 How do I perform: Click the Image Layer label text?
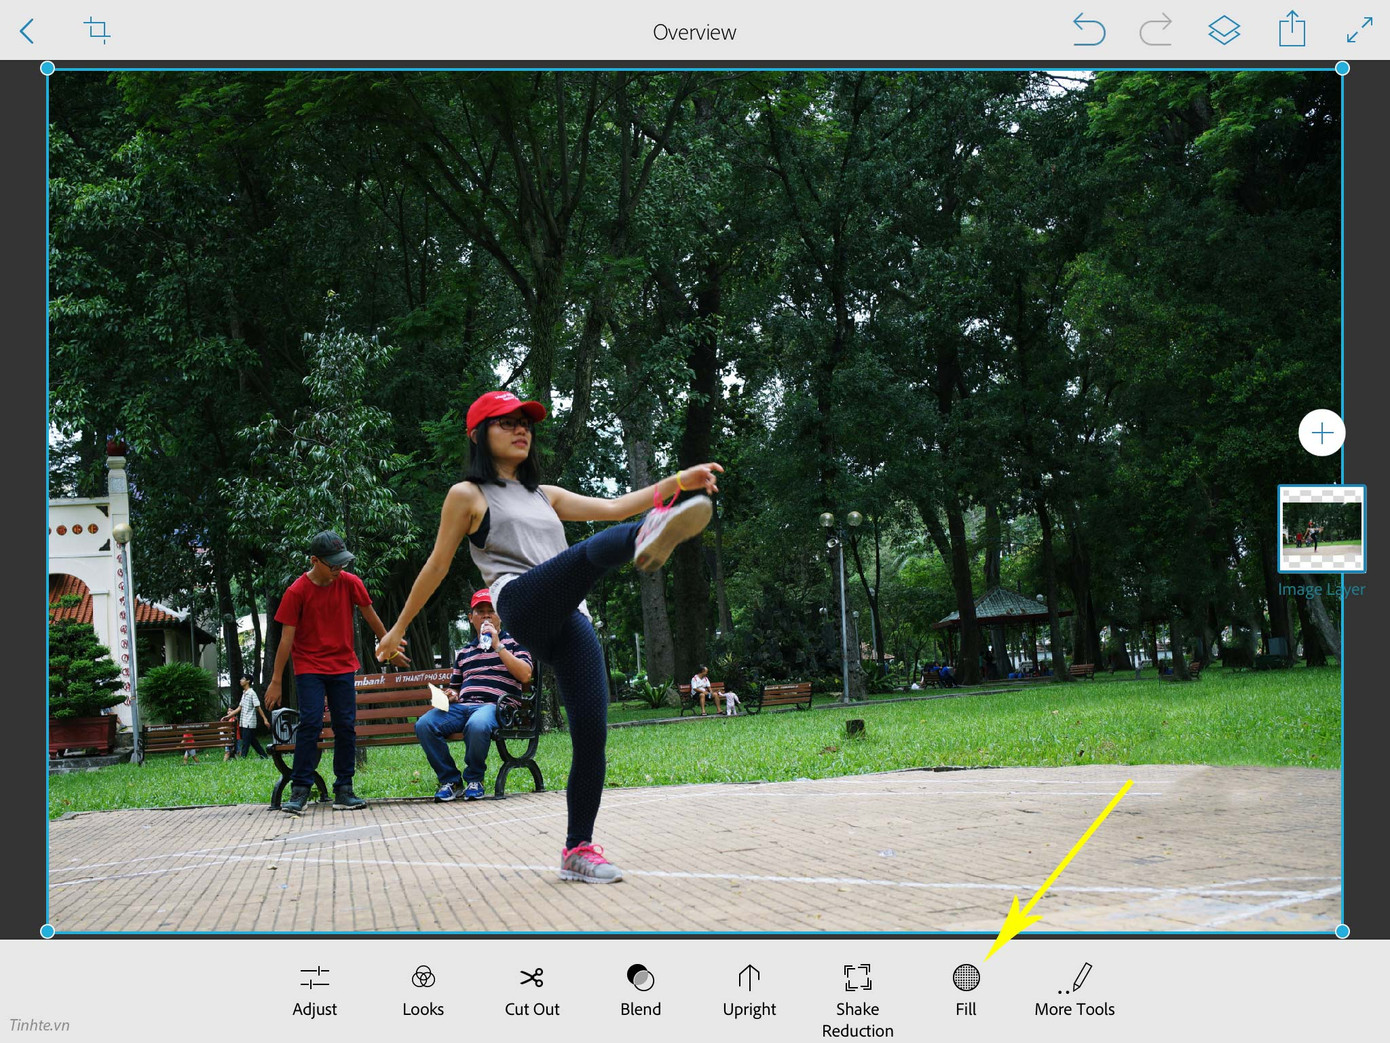pos(1321,589)
